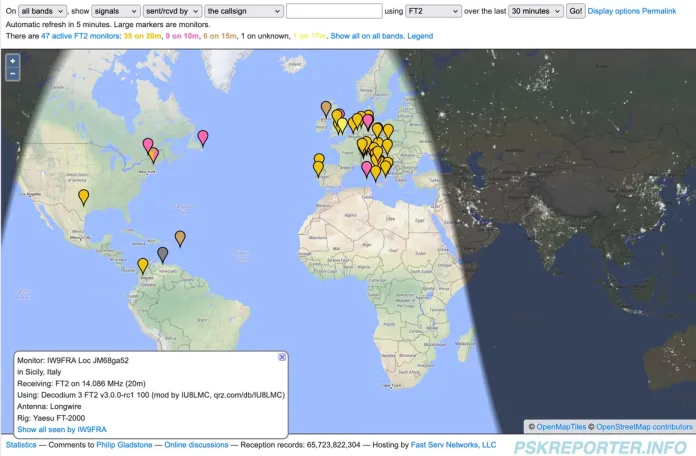Viewport: 696px width, 456px height.
Task: Open the 'all bands' dropdown
Action: click(42, 11)
